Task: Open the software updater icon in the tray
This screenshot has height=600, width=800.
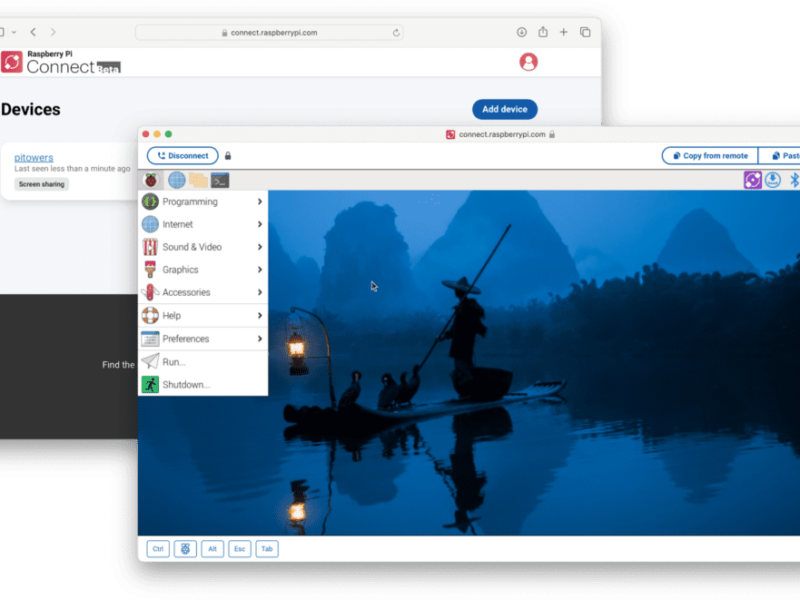Action: click(x=772, y=180)
